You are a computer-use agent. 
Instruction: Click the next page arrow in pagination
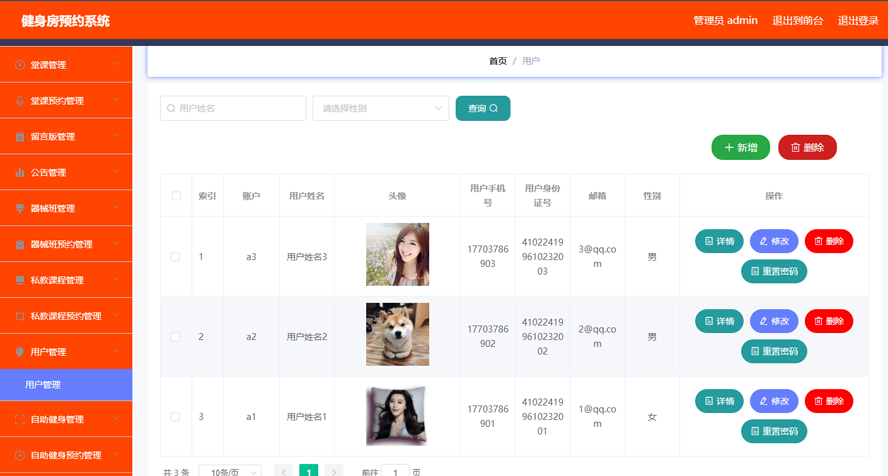[x=334, y=471]
